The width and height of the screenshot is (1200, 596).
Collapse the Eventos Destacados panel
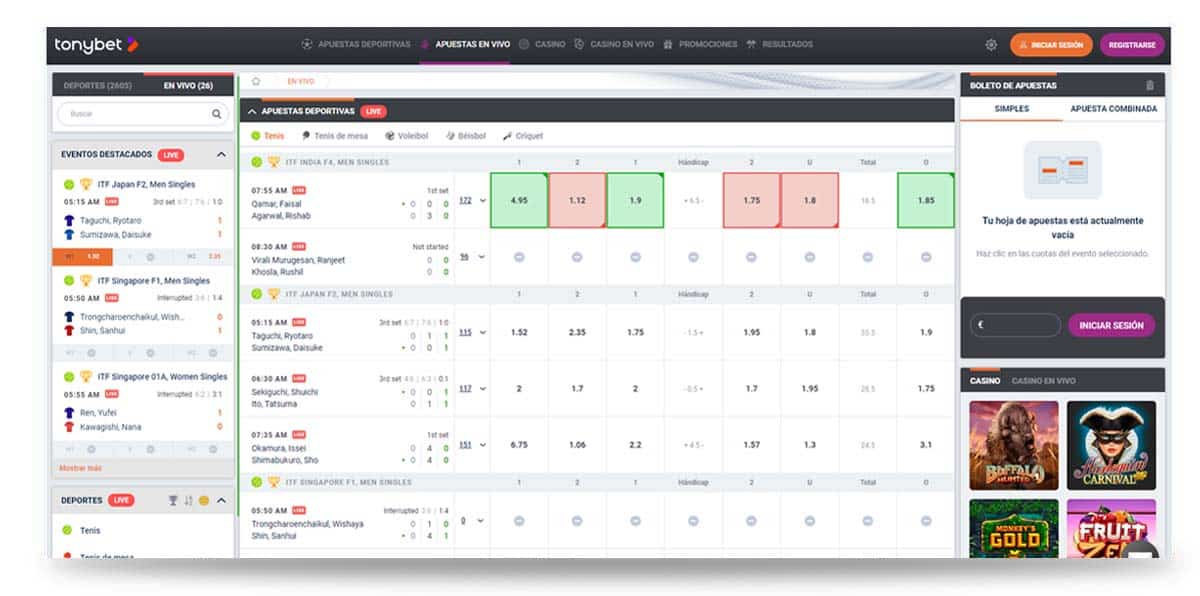coord(221,155)
